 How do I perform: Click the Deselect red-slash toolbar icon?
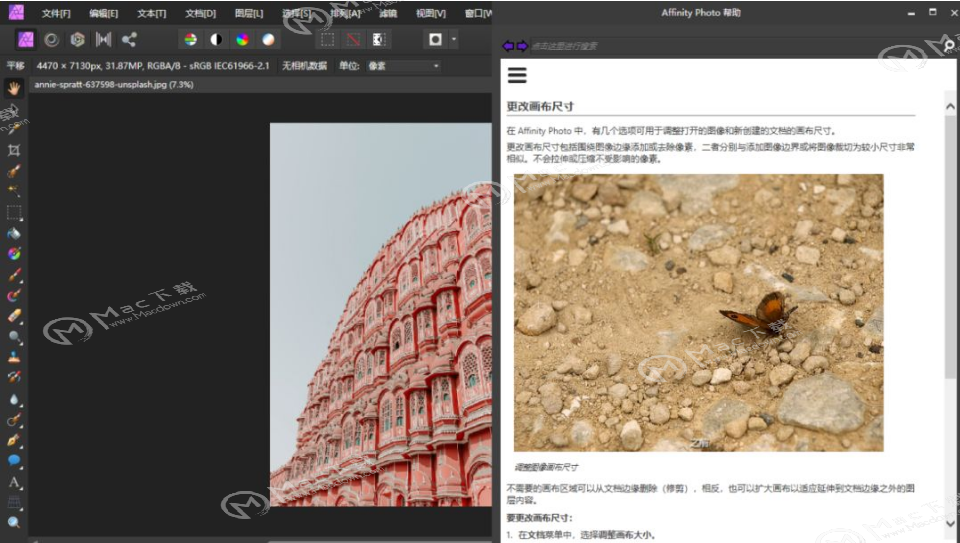tap(353, 40)
